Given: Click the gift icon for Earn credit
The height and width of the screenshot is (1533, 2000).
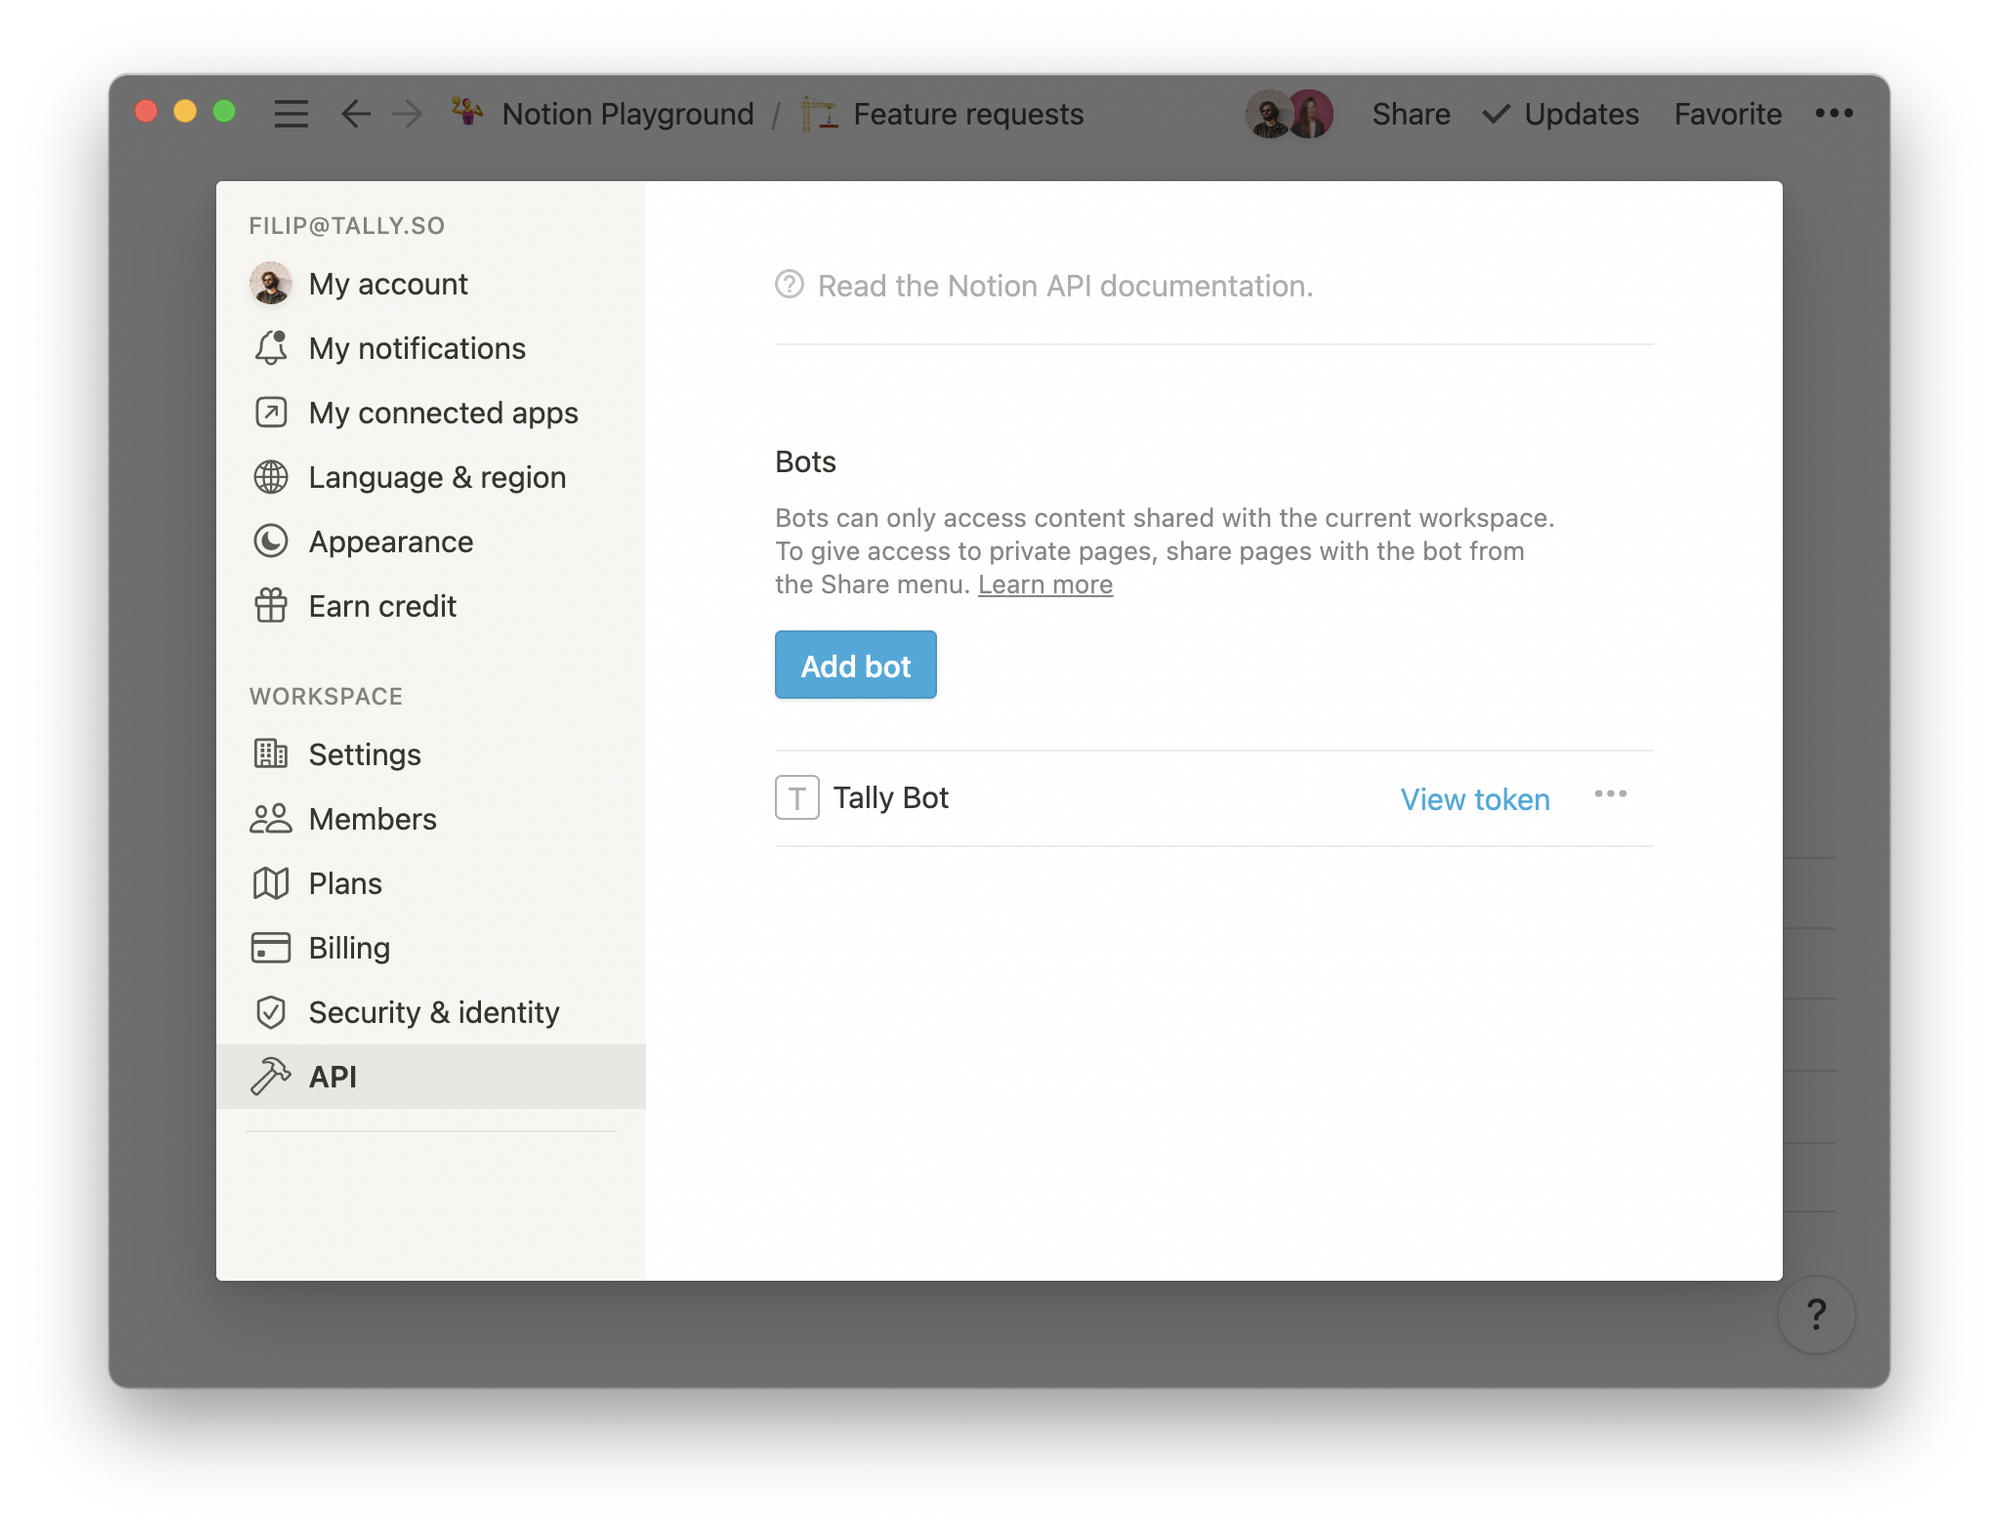Looking at the screenshot, I should coord(271,606).
